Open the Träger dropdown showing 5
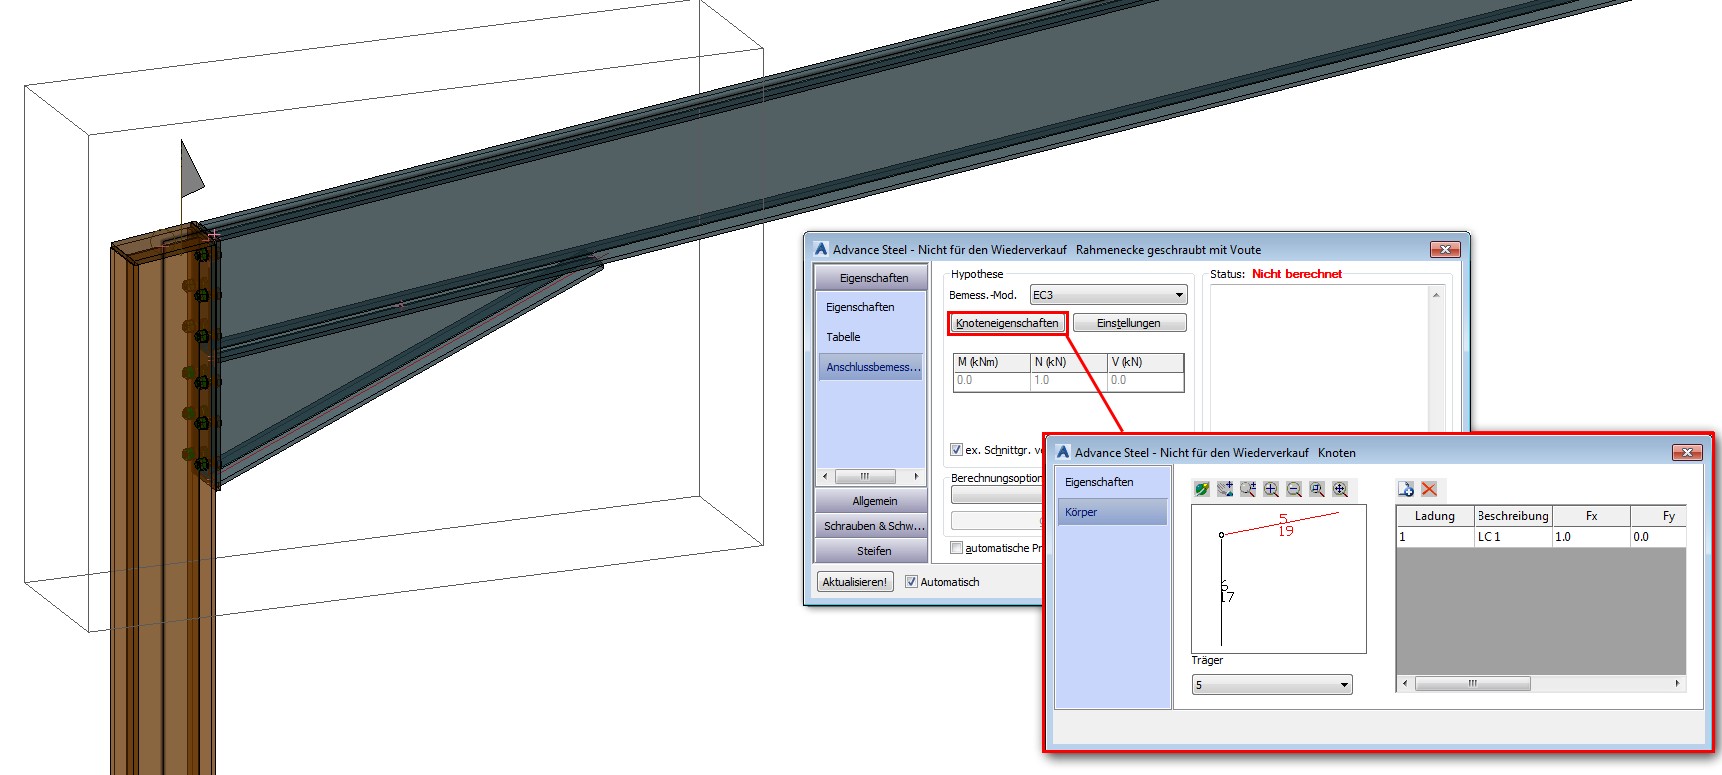 tap(1272, 685)
